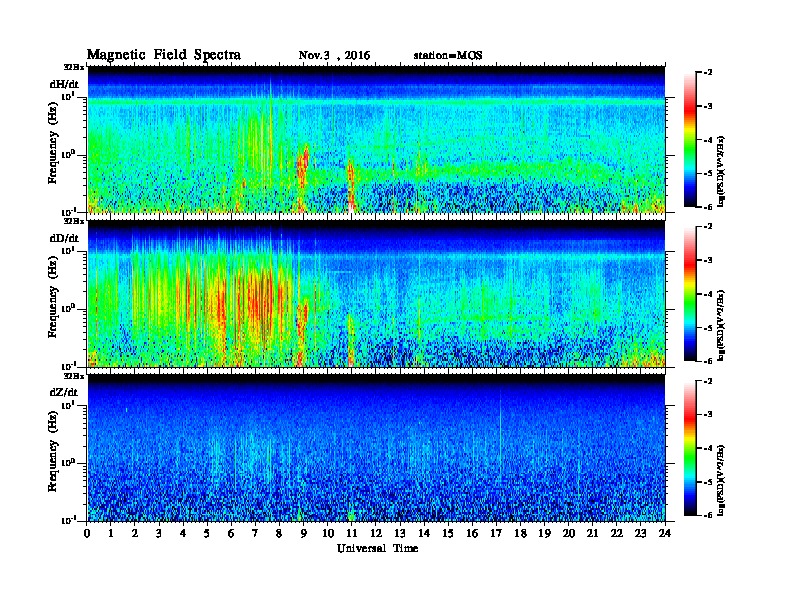Click hour tick label "12" on time axis

[376, 534]
